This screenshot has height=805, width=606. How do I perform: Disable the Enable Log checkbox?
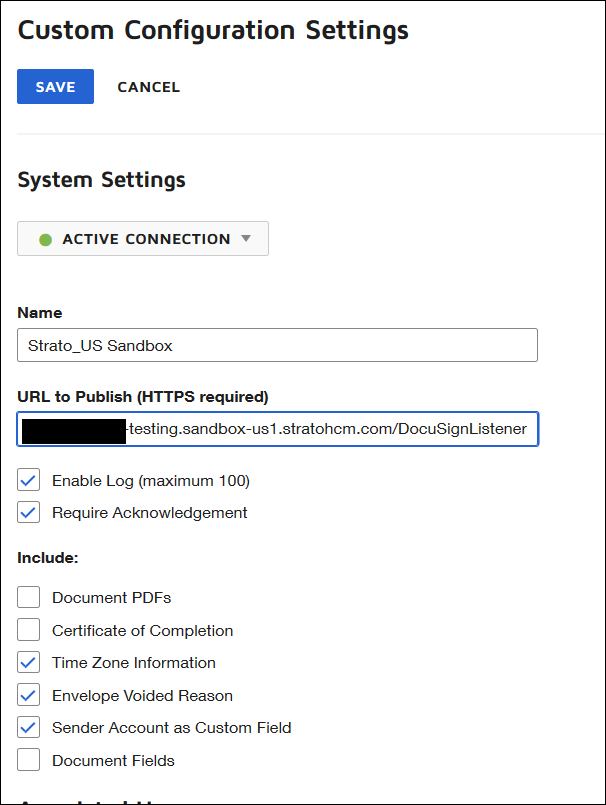(x=29, y=481)
